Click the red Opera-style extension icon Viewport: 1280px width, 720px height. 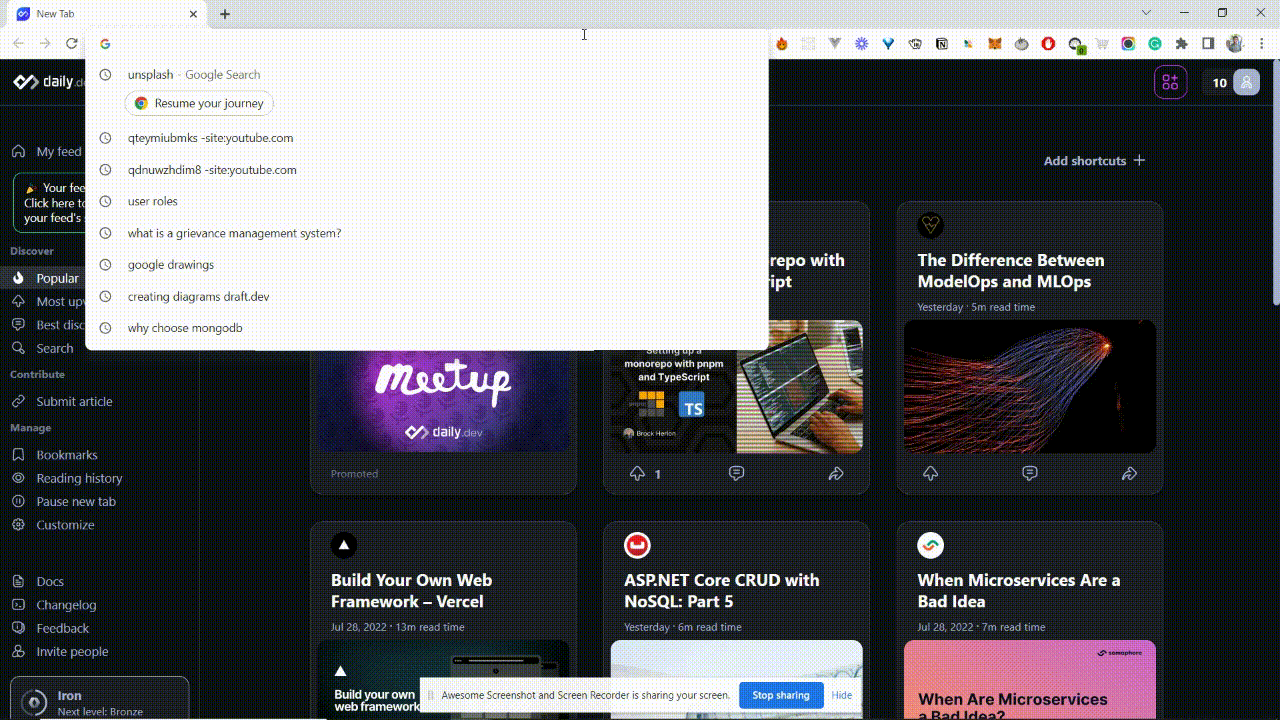(x=1048, y=44)
